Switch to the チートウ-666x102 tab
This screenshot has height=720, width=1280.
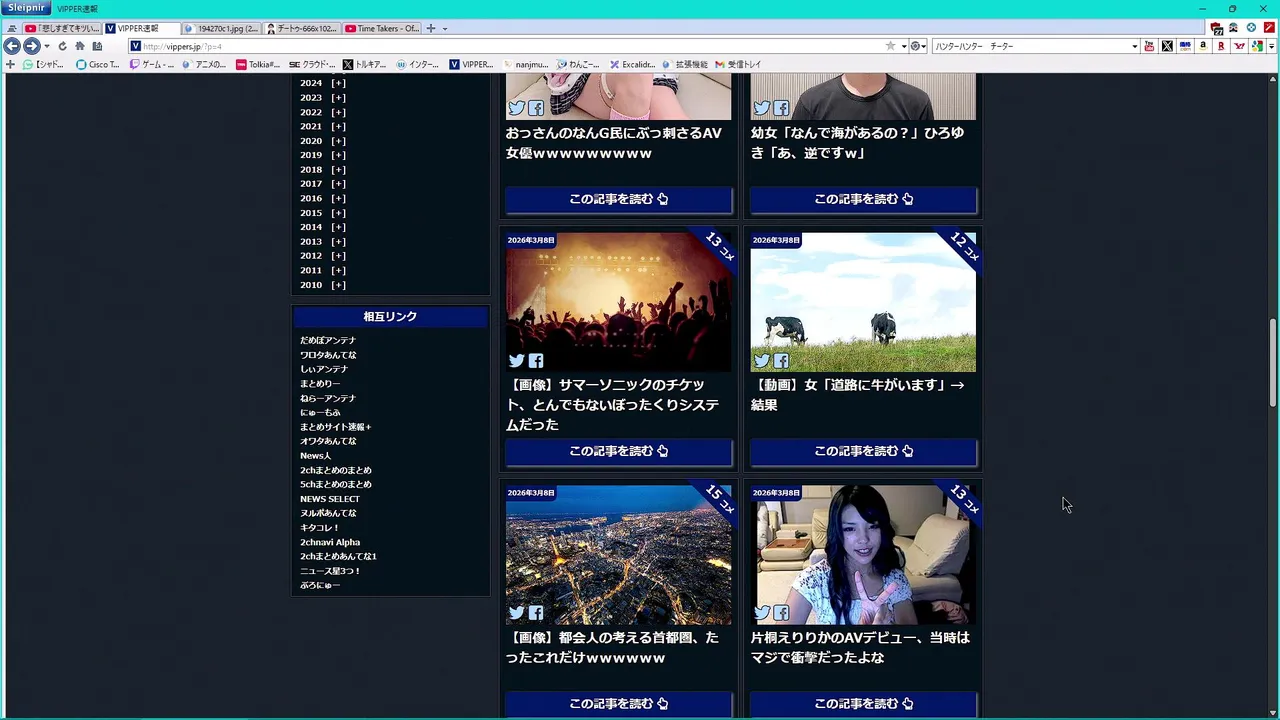(302, 28)
